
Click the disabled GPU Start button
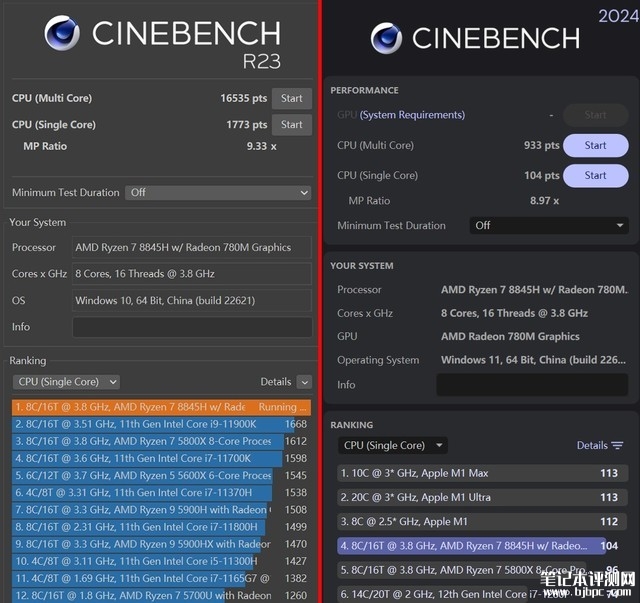596,115
